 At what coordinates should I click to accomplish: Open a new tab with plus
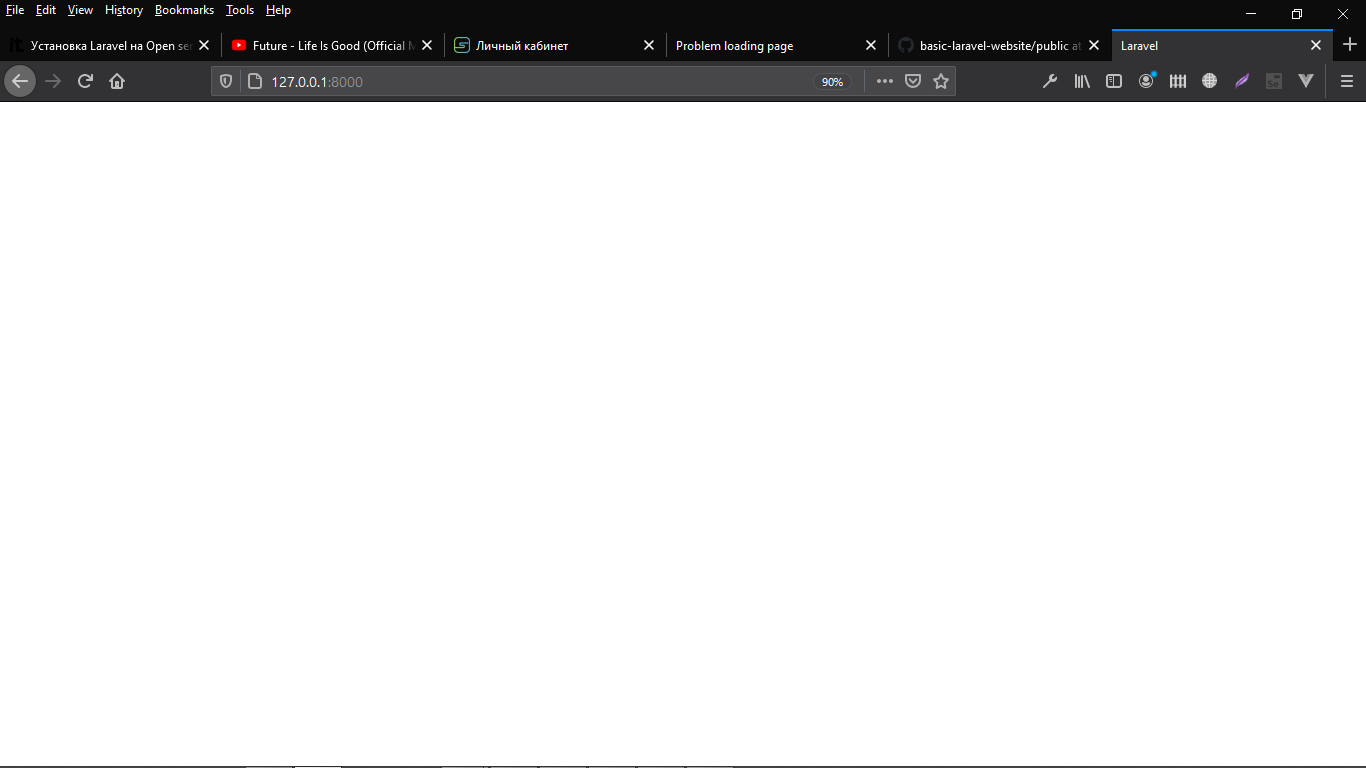coord(1350,45)
